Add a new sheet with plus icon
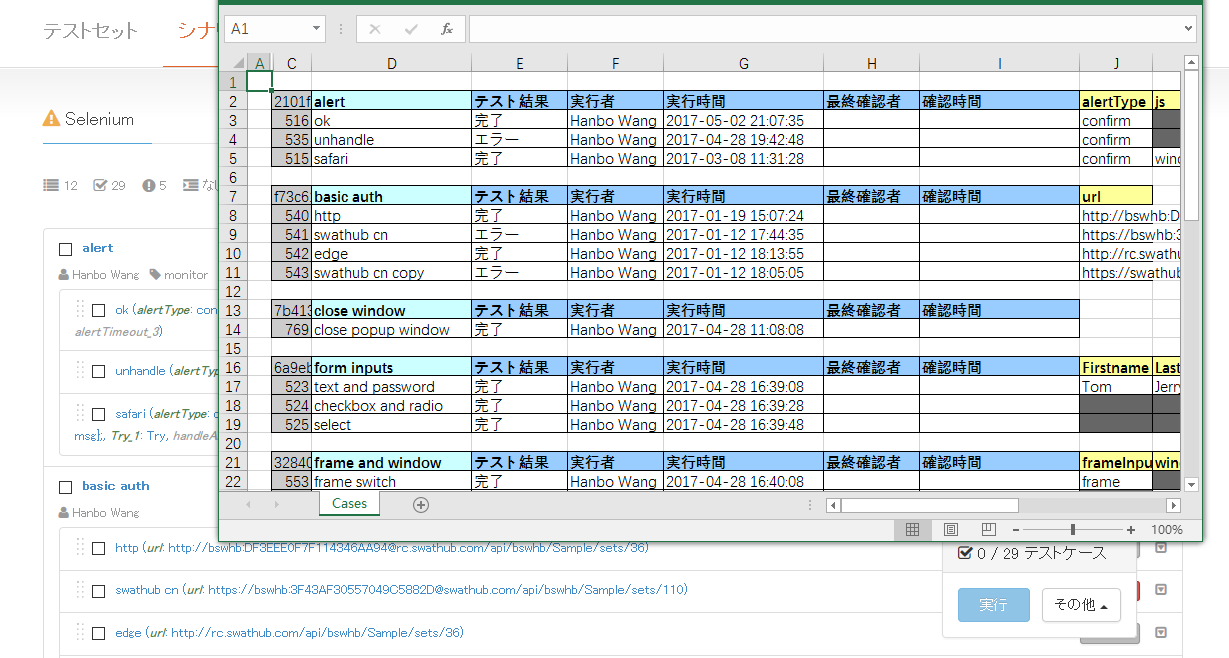Image resolution: width=1229 pixels, height=658 pixels. [x=421, y=505]
